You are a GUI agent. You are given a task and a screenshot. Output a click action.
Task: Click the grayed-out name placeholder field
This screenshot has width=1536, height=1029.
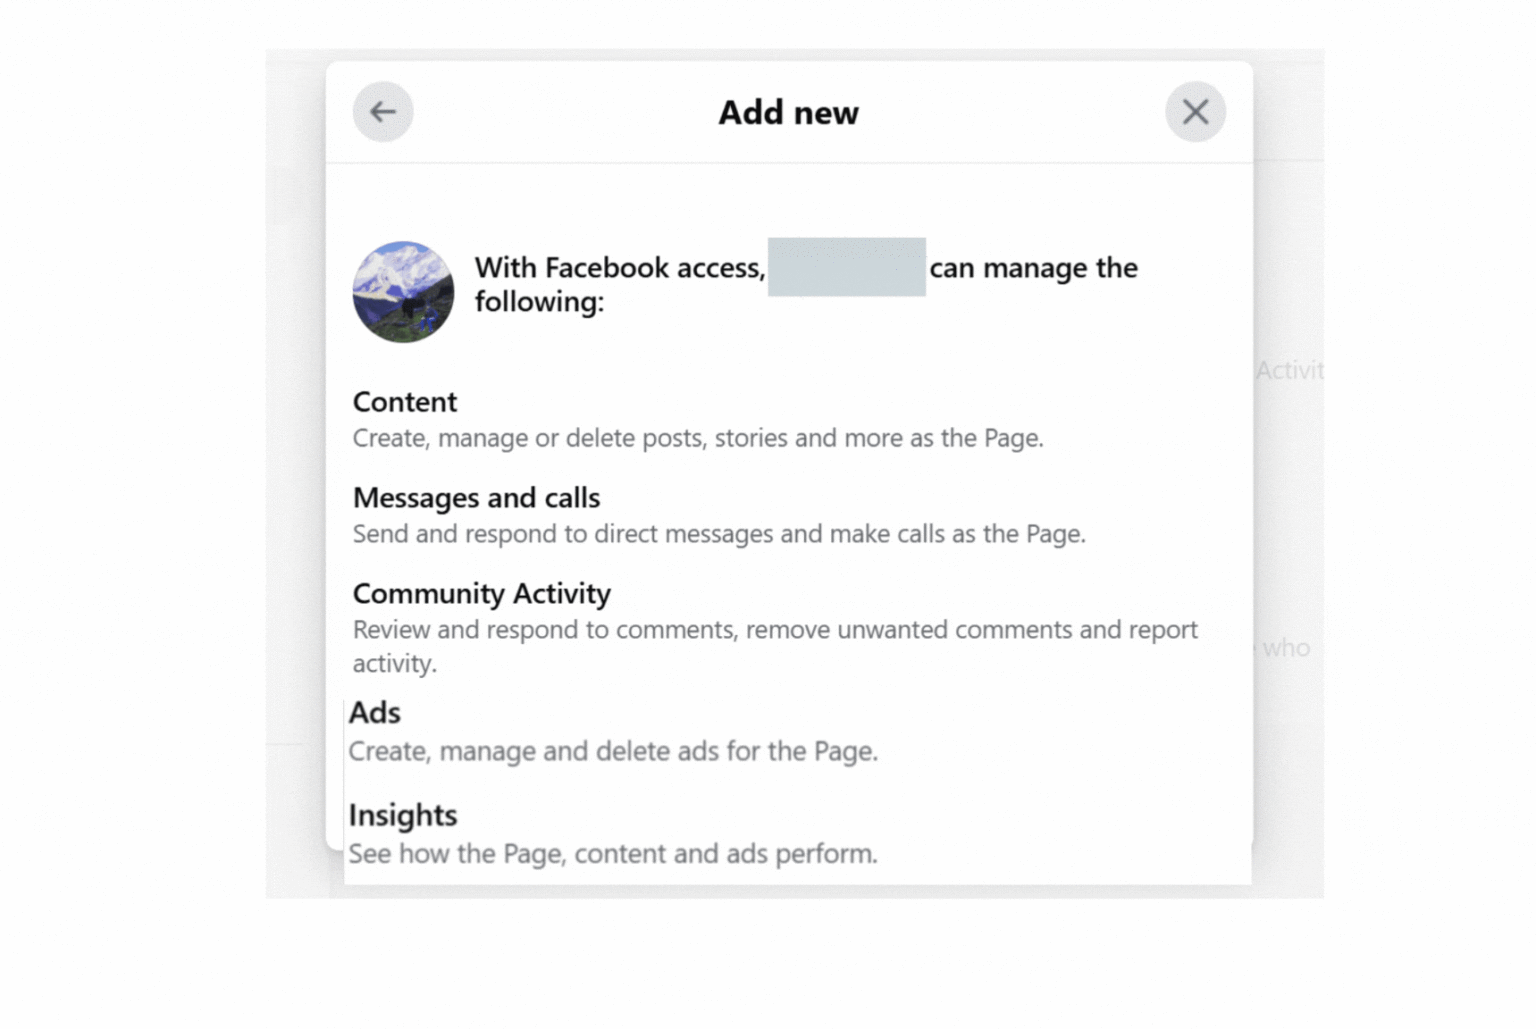coord(846,268)
